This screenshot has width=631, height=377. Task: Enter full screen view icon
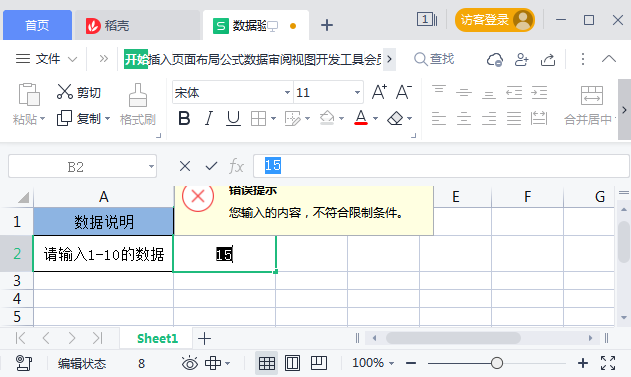pyautogui.click(x=608, y=363)
